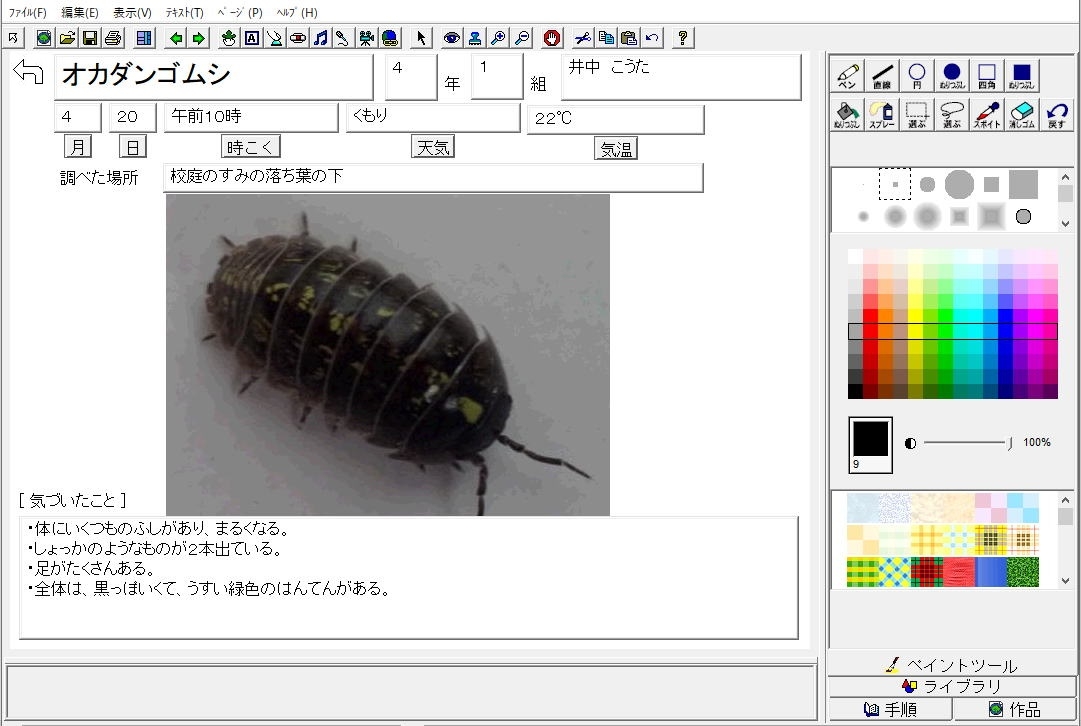1081x726 pixels.
Task: Select the large round brush shape
Action: pyautogui.click(x=958, y=184)
